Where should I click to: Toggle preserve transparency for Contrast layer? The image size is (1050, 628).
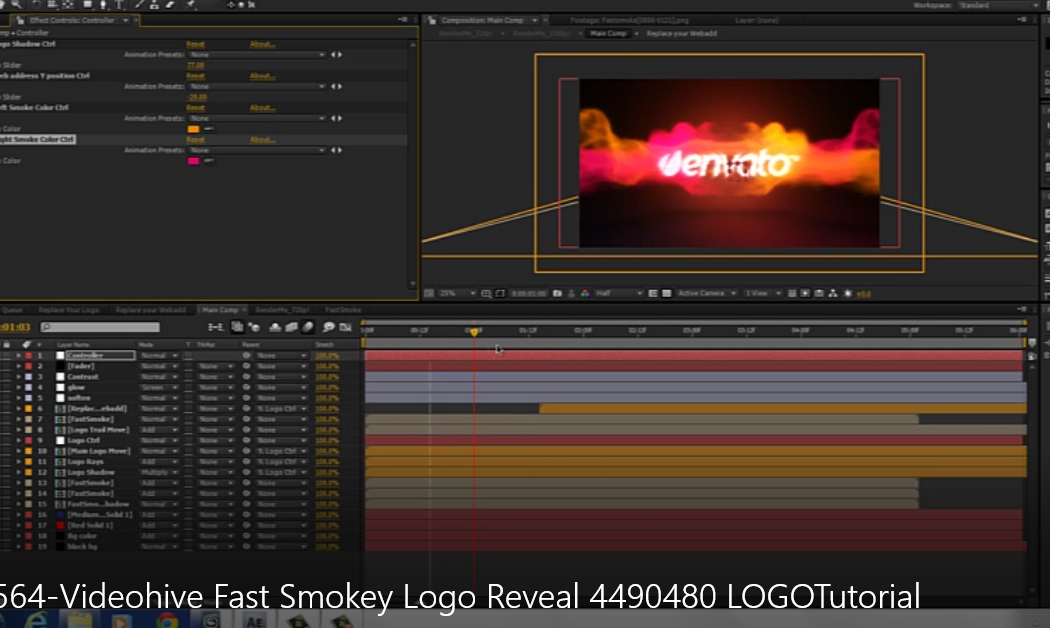click(188, 377)
